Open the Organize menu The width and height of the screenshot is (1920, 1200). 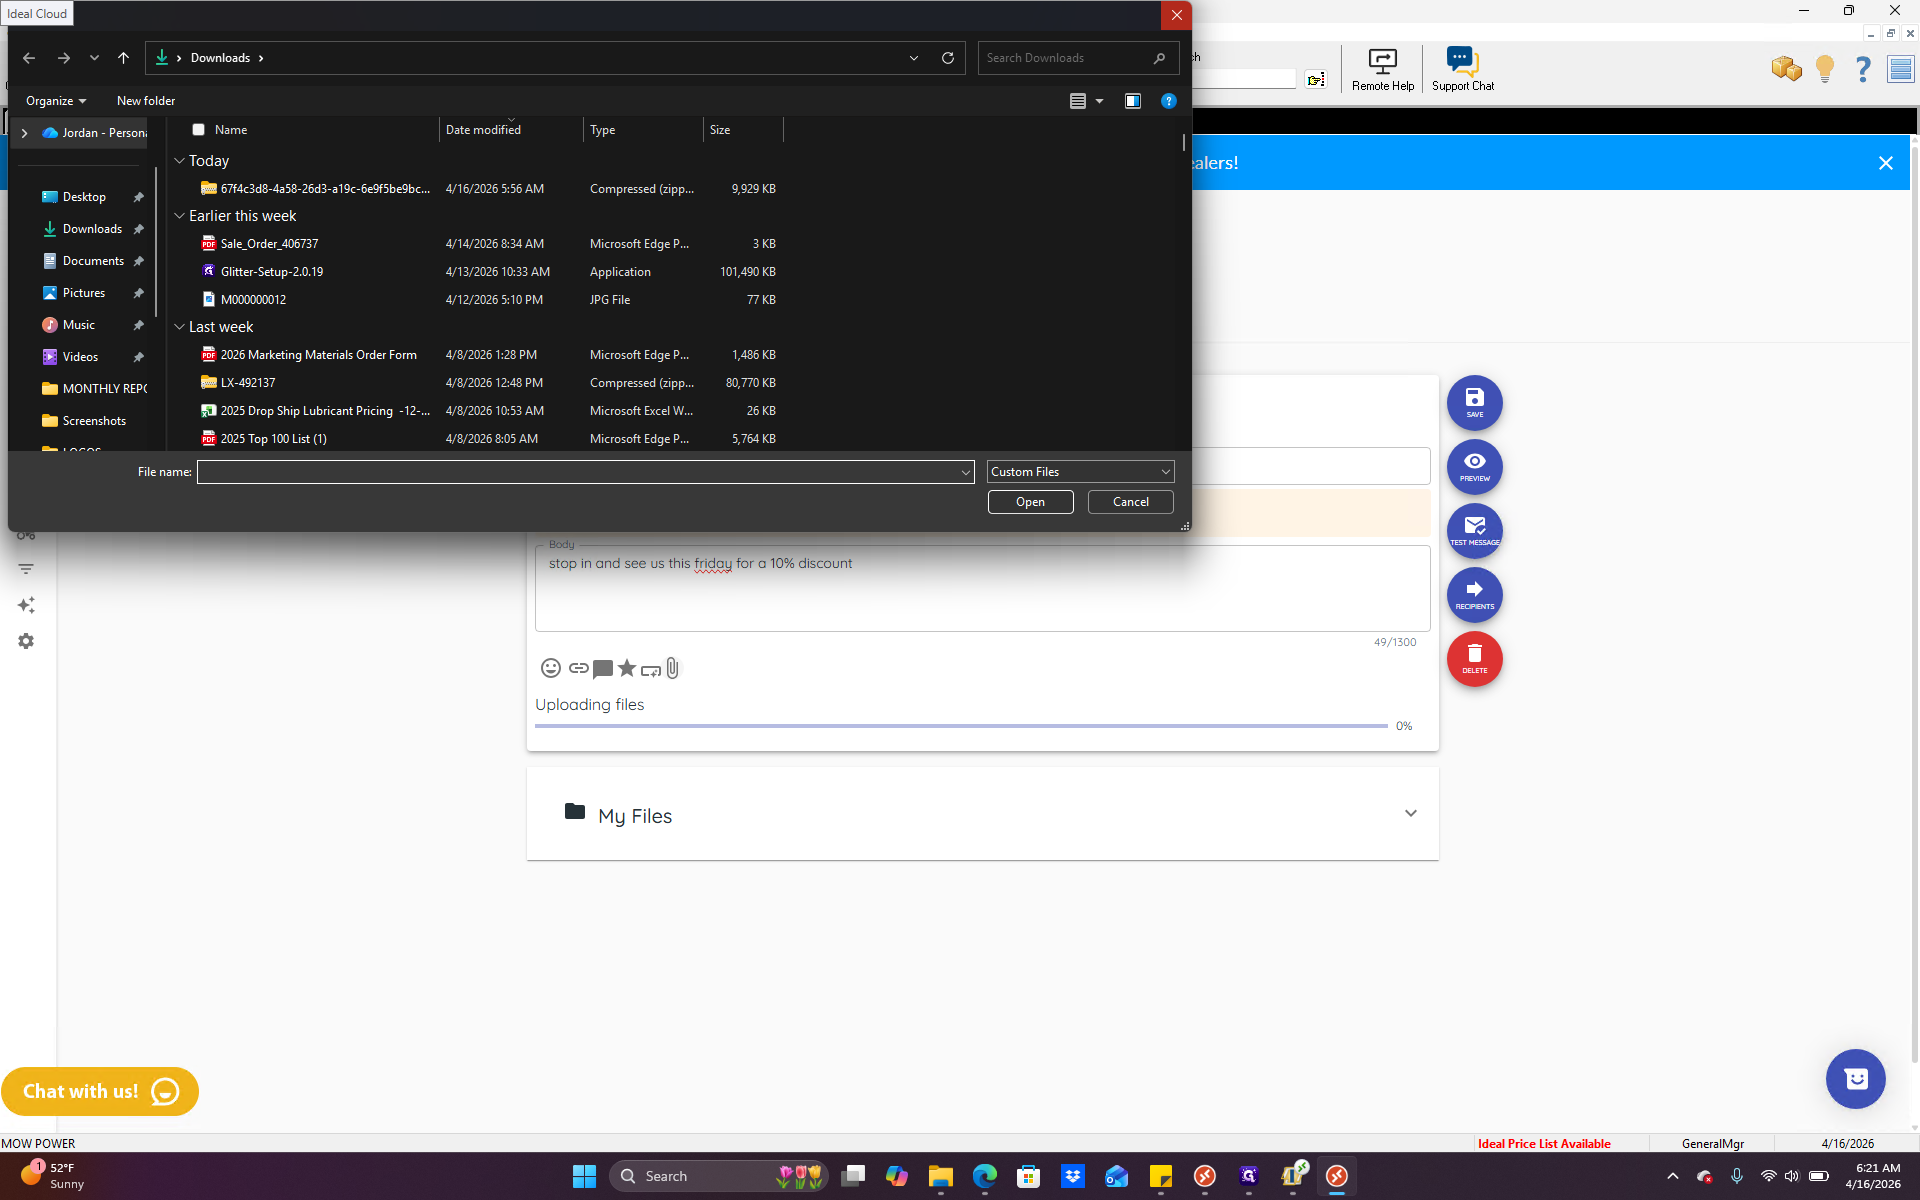(56, 101)
